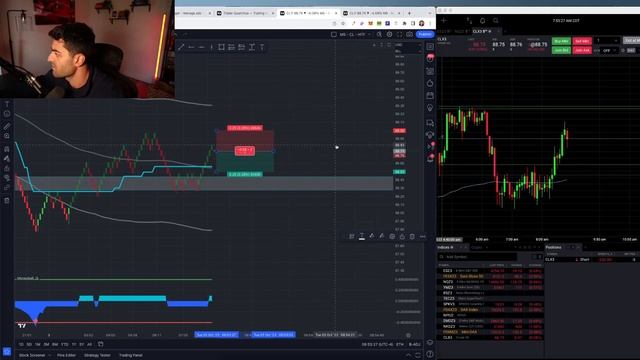Viewport: 640px width, 360px height.
Task: Open the go-to-date calendar icon
Action: tap(100, 344)
